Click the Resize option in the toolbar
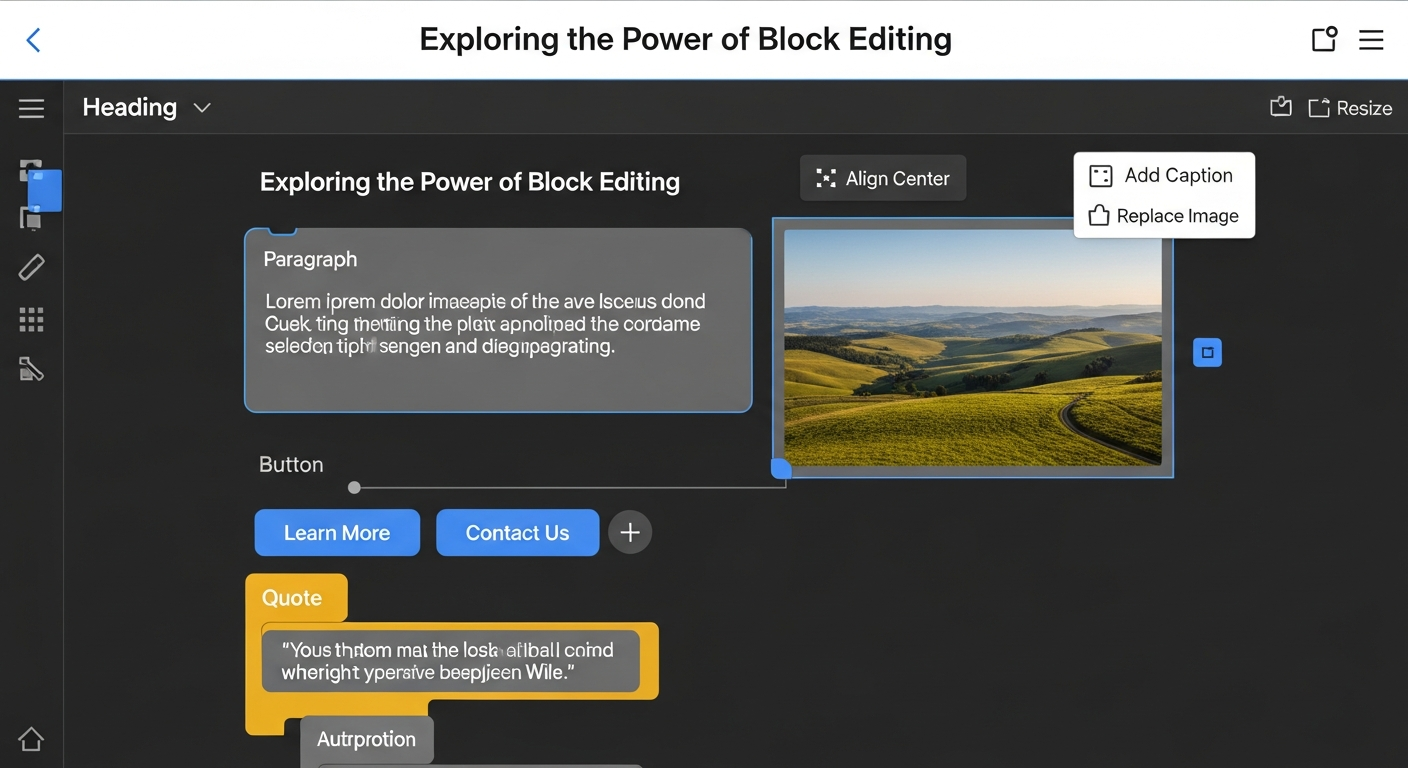Image resolution: width=1408 pixels, height=768 pixels. click(x=1350, y=108)
